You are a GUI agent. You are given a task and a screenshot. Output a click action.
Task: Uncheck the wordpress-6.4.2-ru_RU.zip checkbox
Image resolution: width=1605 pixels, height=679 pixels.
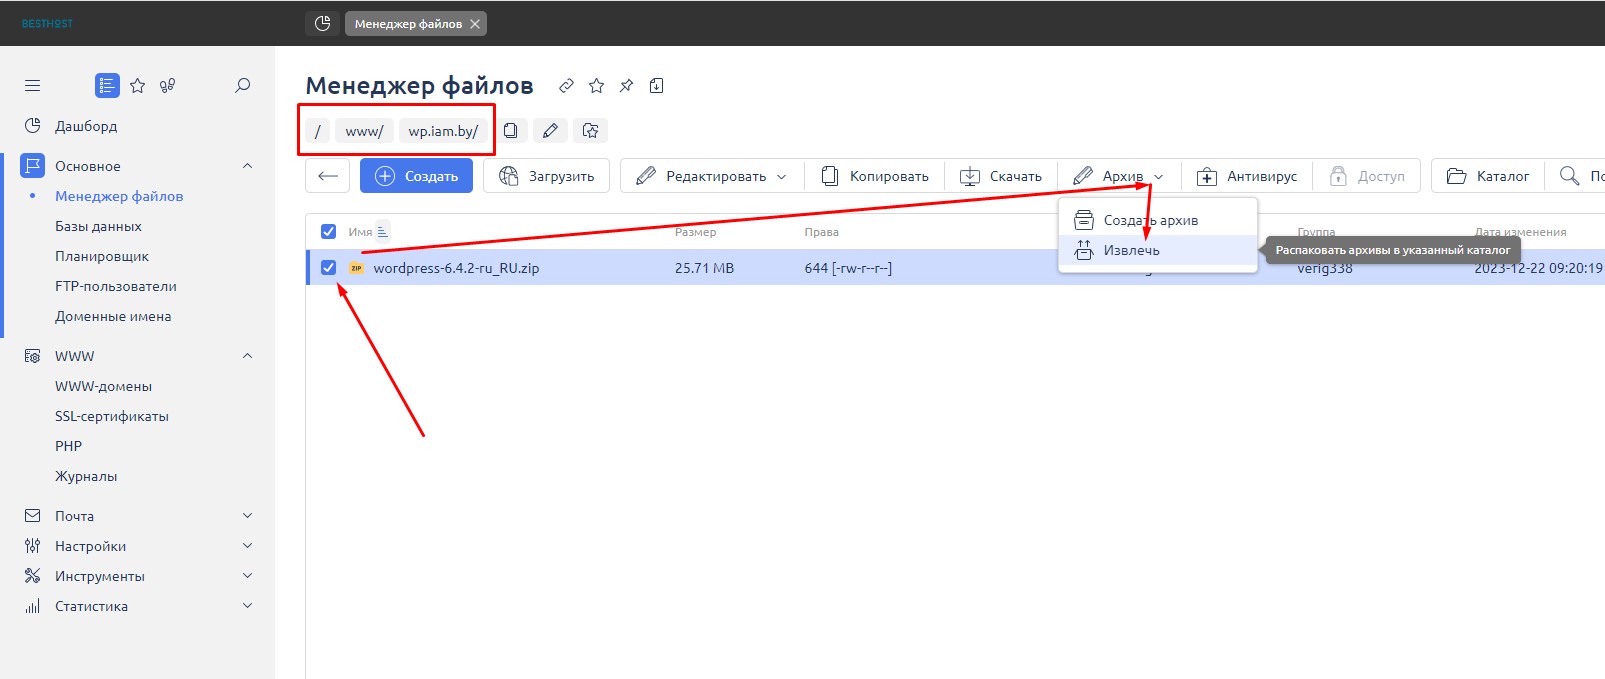328,268
